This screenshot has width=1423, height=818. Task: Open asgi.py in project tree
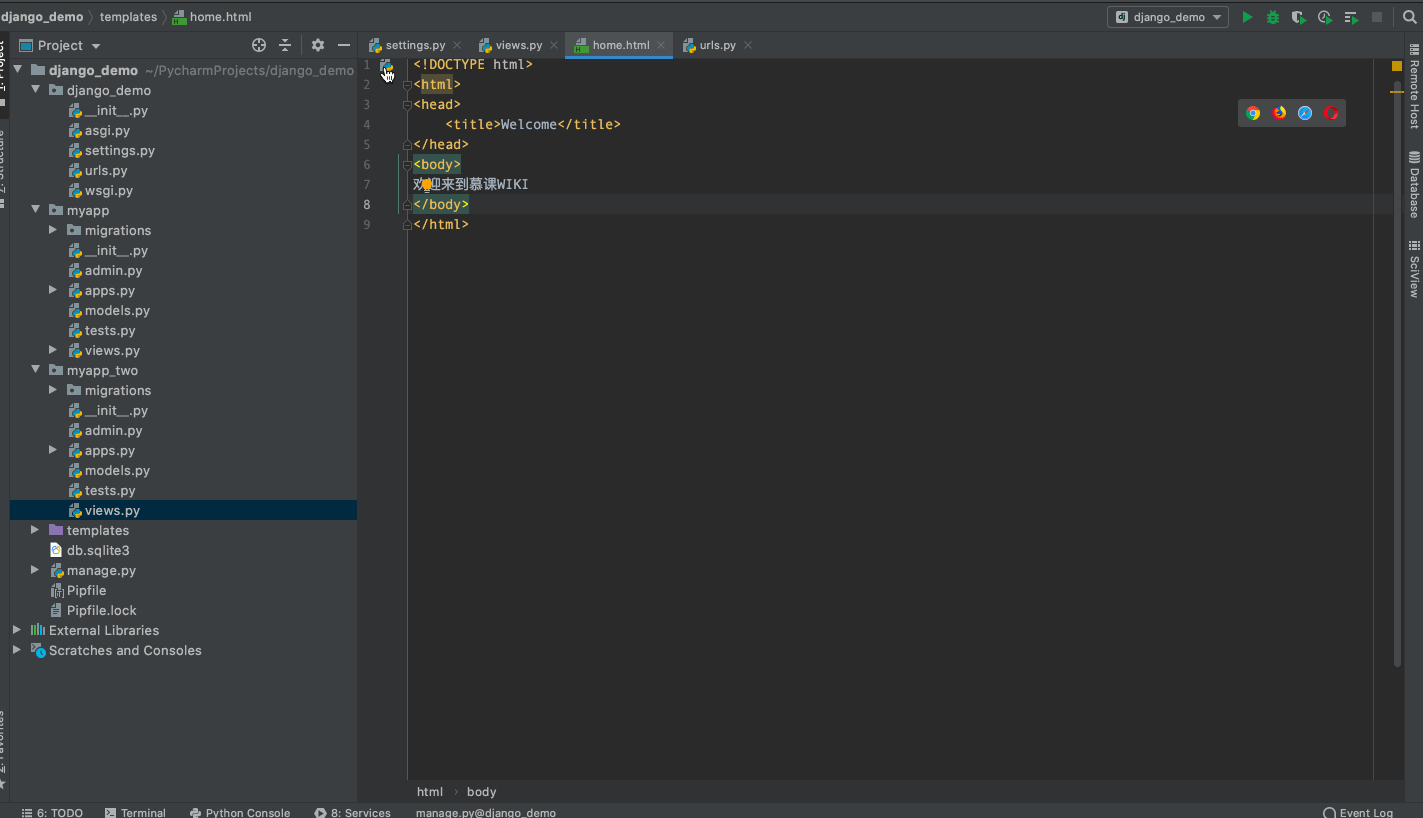point(107,130)
